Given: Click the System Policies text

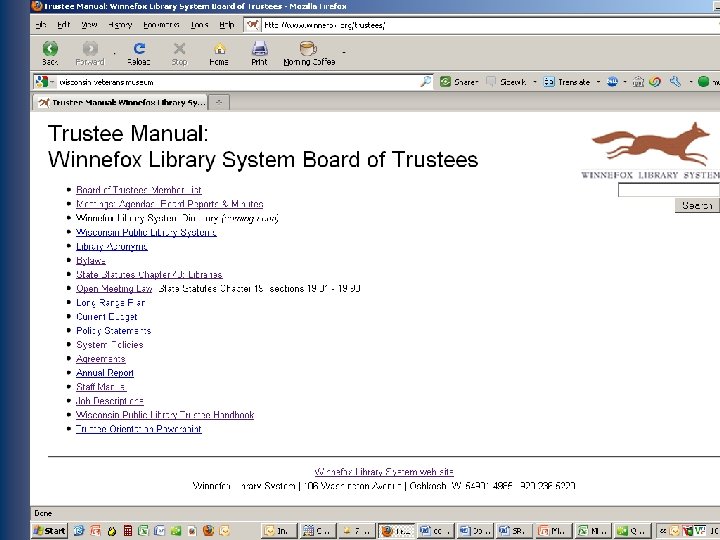Looking at the screenshot, I should pos(110,344).
